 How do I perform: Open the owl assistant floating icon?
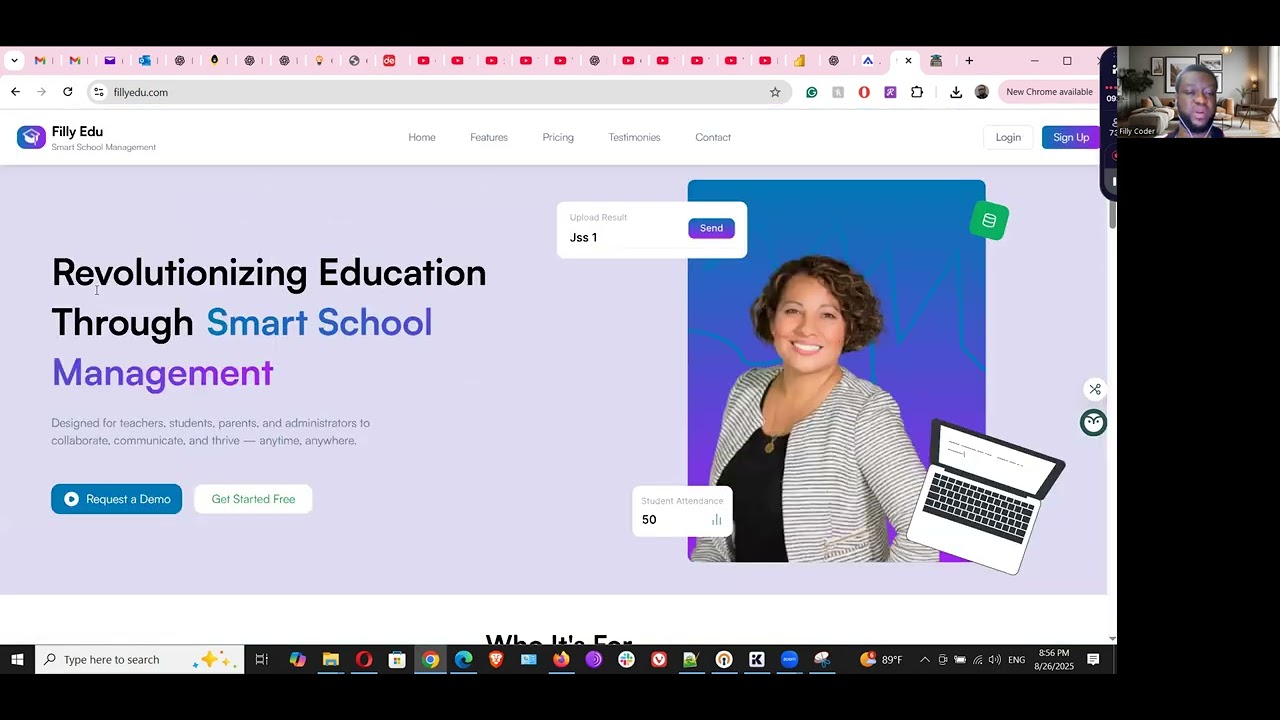pos(1093,422)
